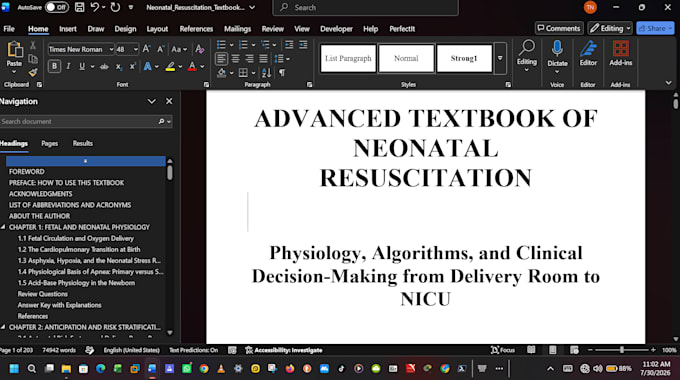Align paragraph text to the right
Image resolution: width=680 pixels, height=380 pixels.
pyautogui.click(x=249, y=59)
